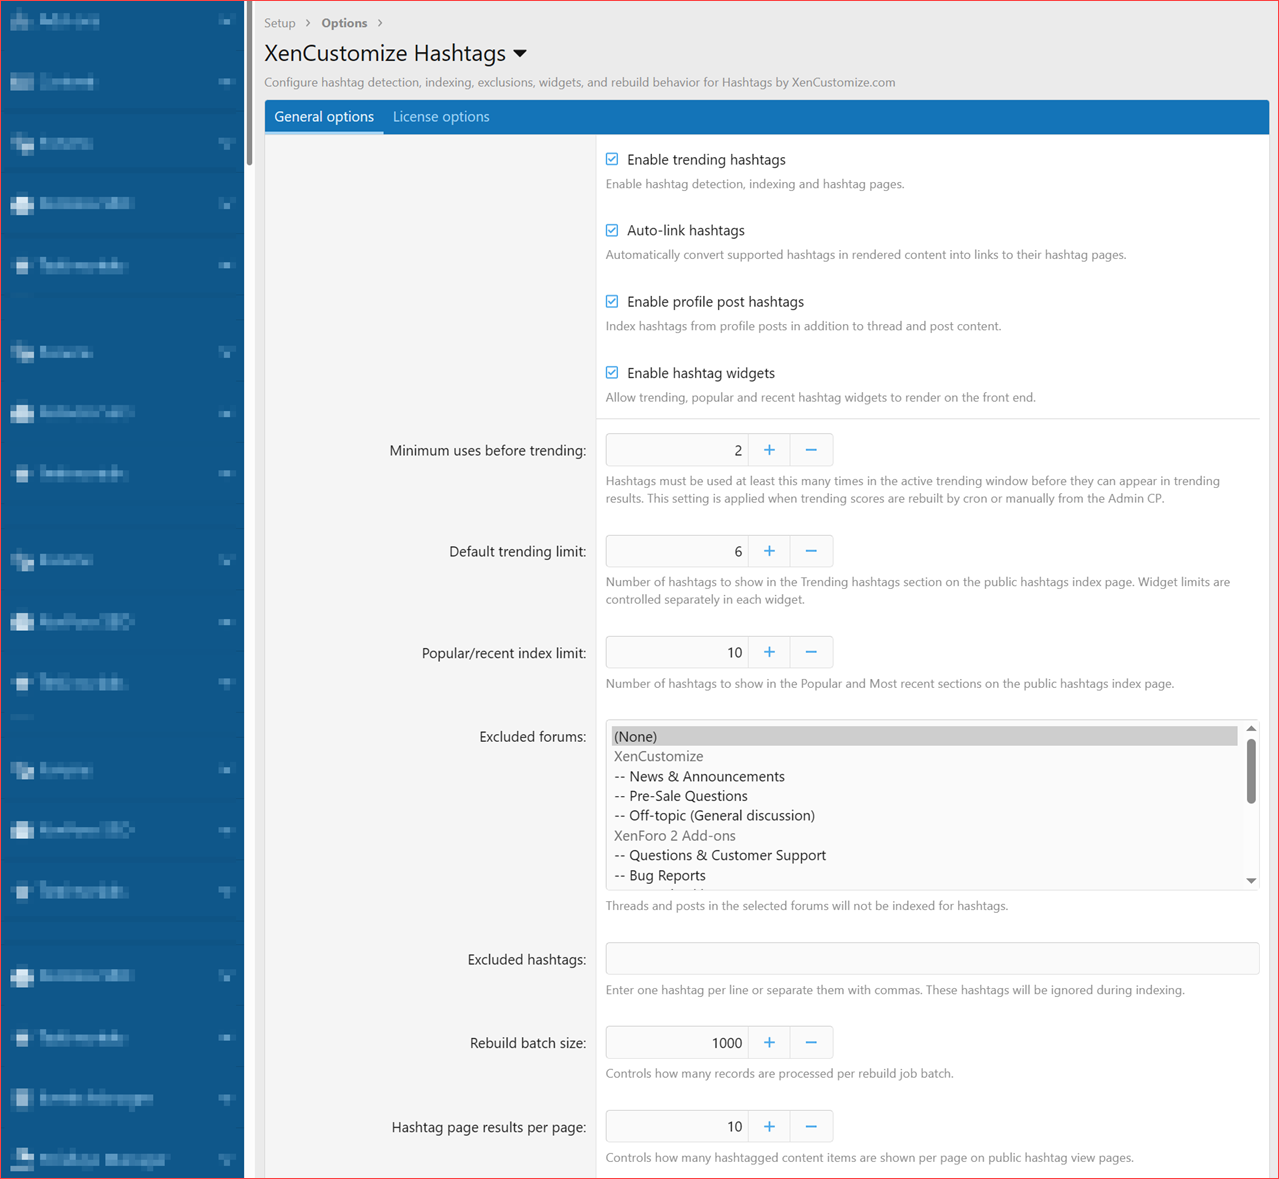
Task: Decrease Hashtag page results per page
Action: click(811, 1126)
